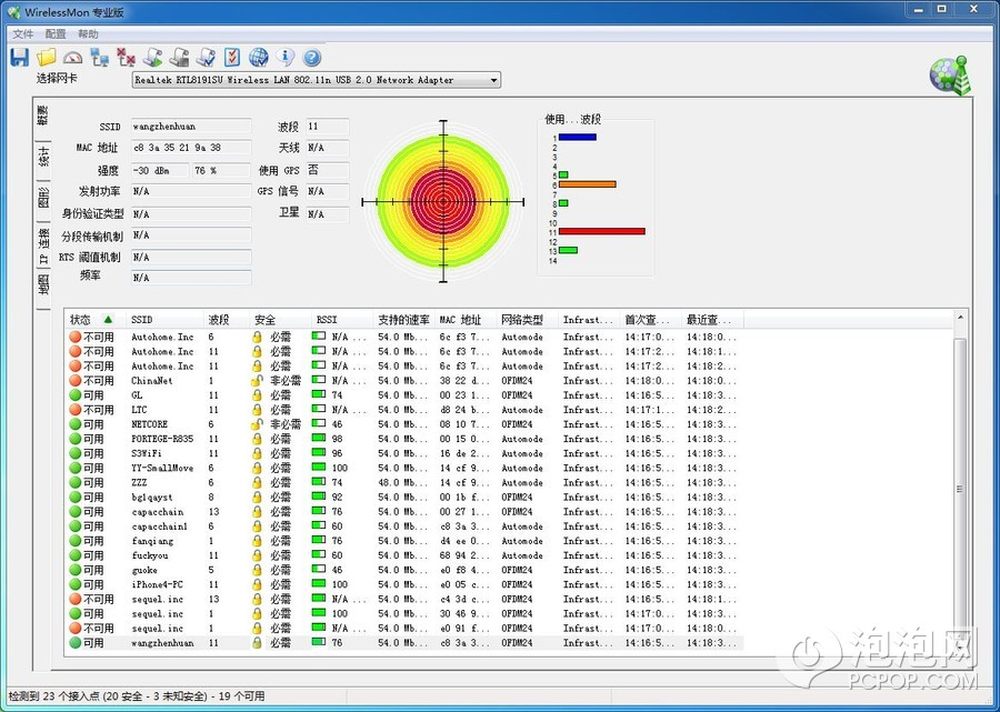The height and width of the screenshot is (712, 1000).
Task: Open the red checklist options icon
Action: [x=232, y=57]
